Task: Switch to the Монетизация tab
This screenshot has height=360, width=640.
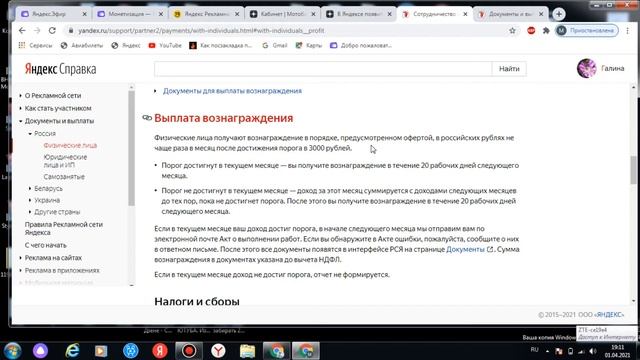Action: tap(130, 14)
